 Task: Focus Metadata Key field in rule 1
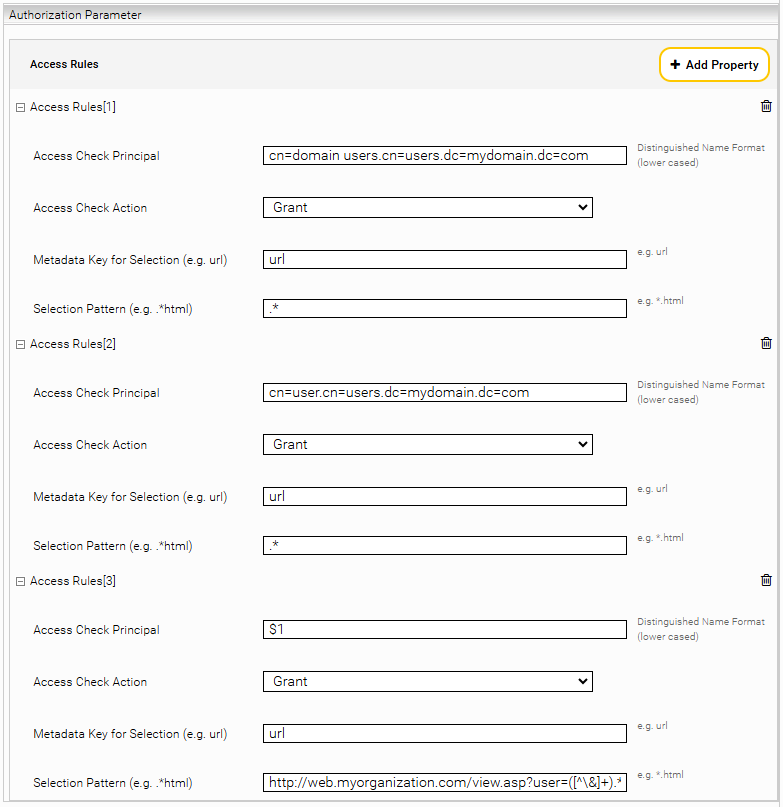[x=445, y=259]
